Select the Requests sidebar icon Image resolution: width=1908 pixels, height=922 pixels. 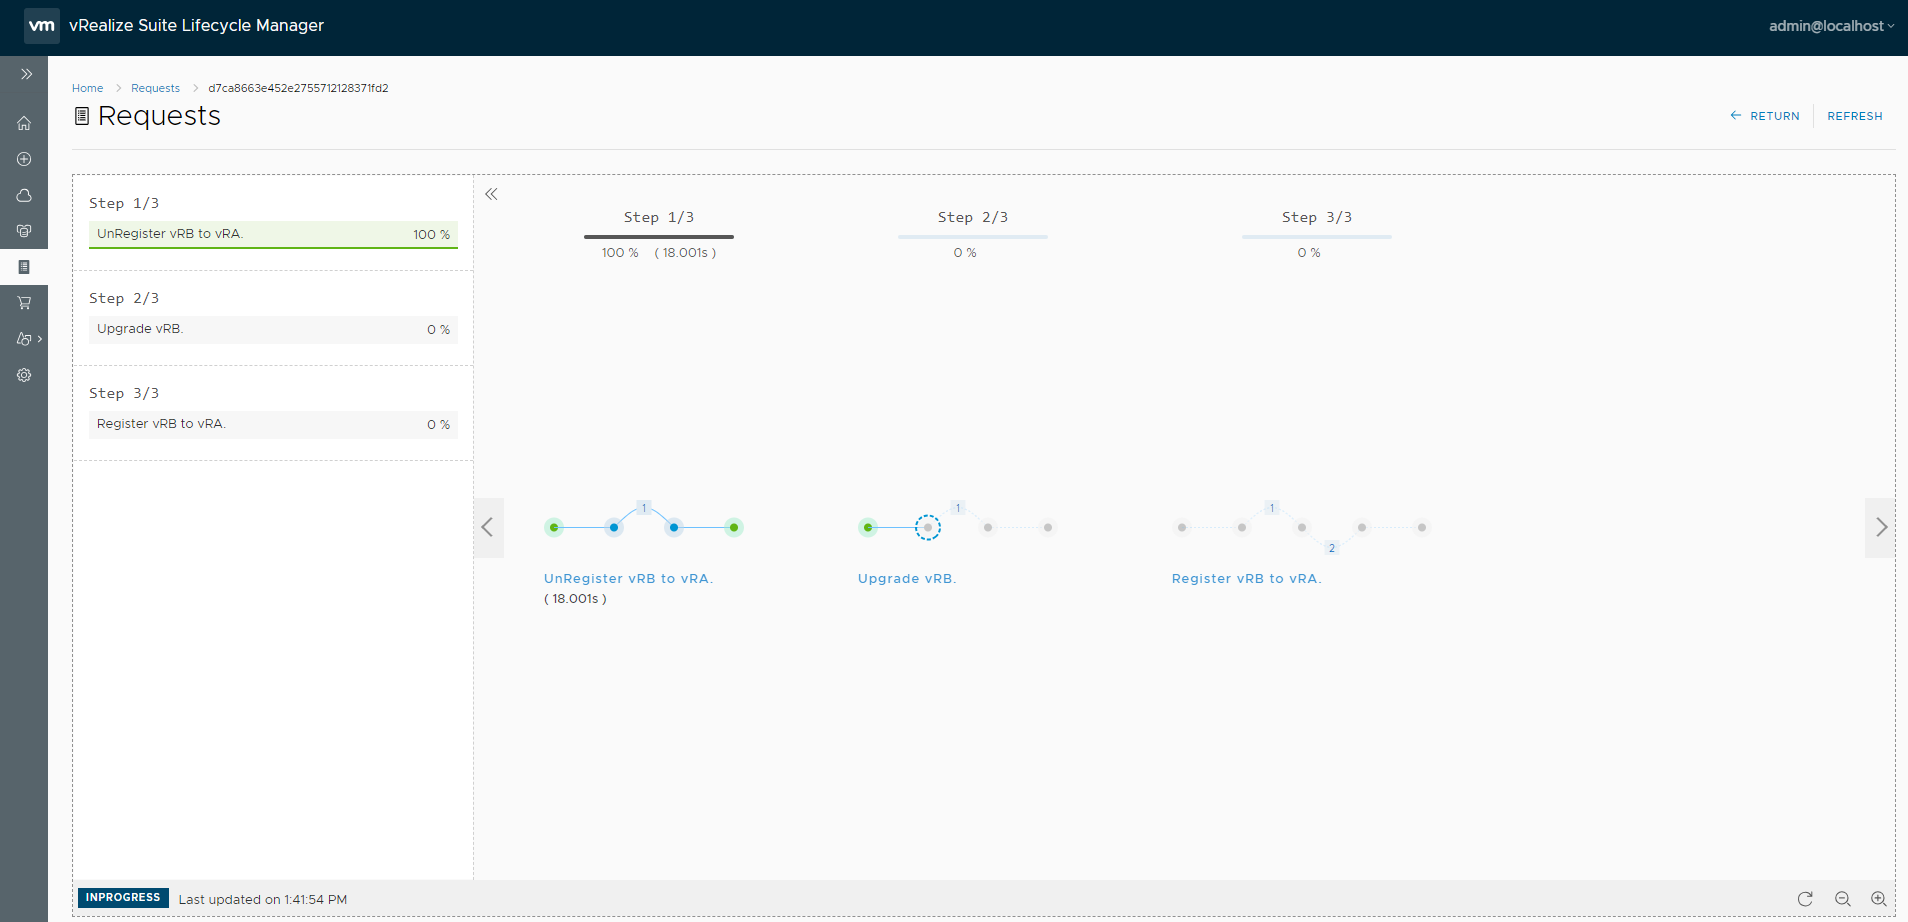[24, 267]
